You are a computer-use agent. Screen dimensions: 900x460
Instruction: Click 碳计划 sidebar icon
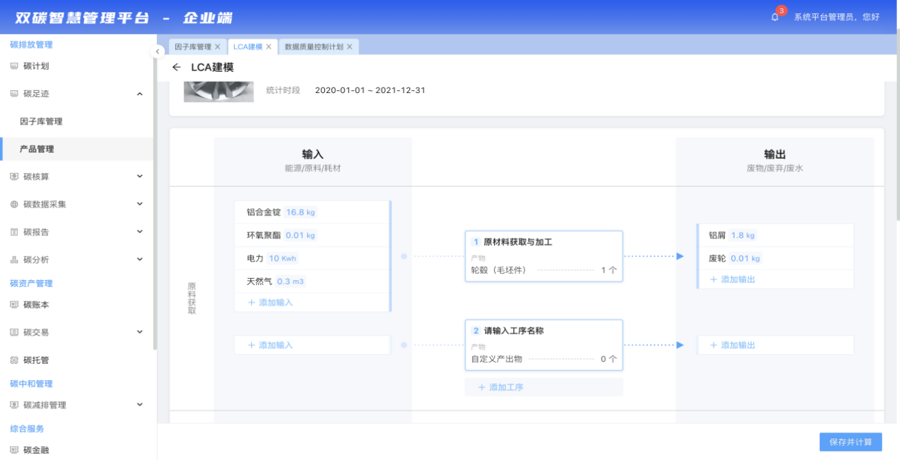coord(14,66)
